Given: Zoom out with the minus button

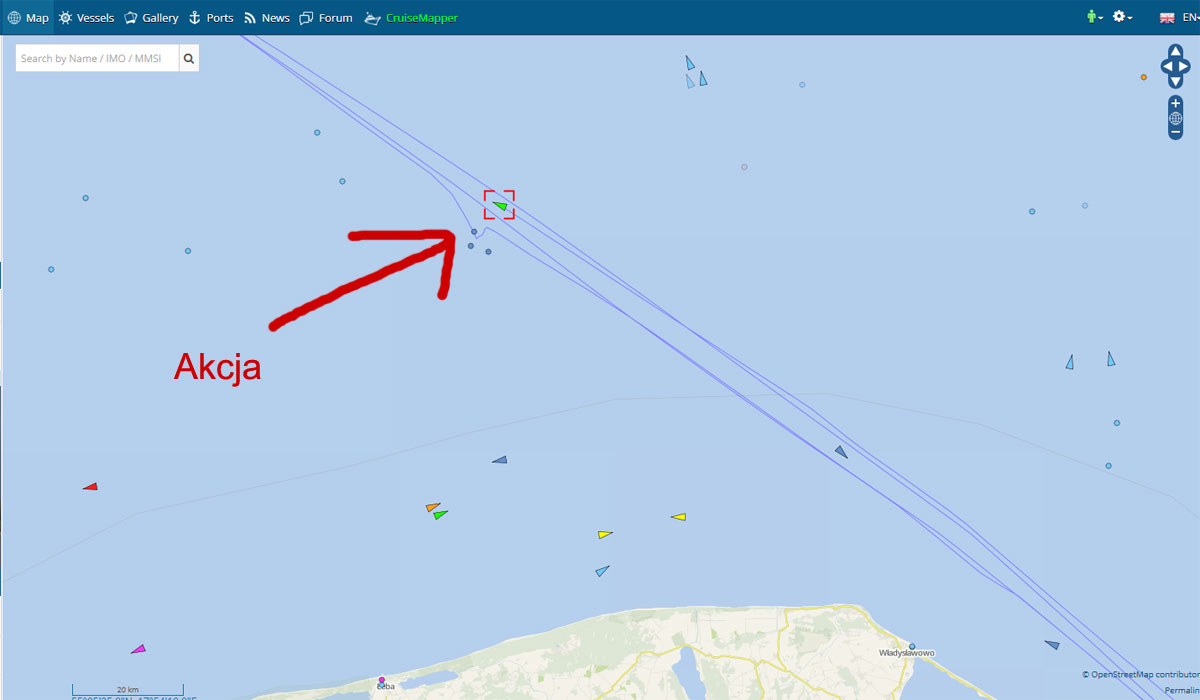Looking at the screenshot, I should click(x=1175, y=132).
